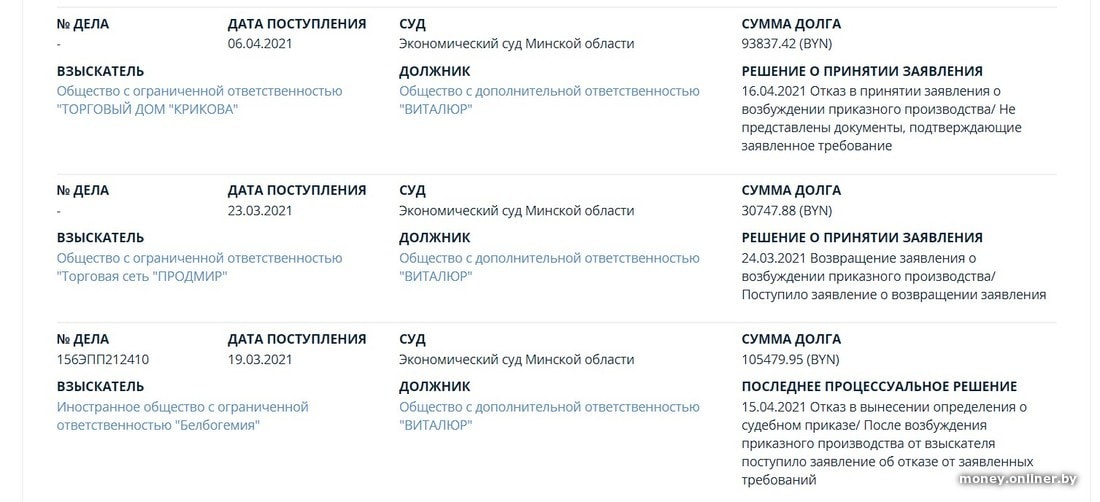Click the 15.04.2021 court order refusal text

pyautogui.click(x=884, y=443)
